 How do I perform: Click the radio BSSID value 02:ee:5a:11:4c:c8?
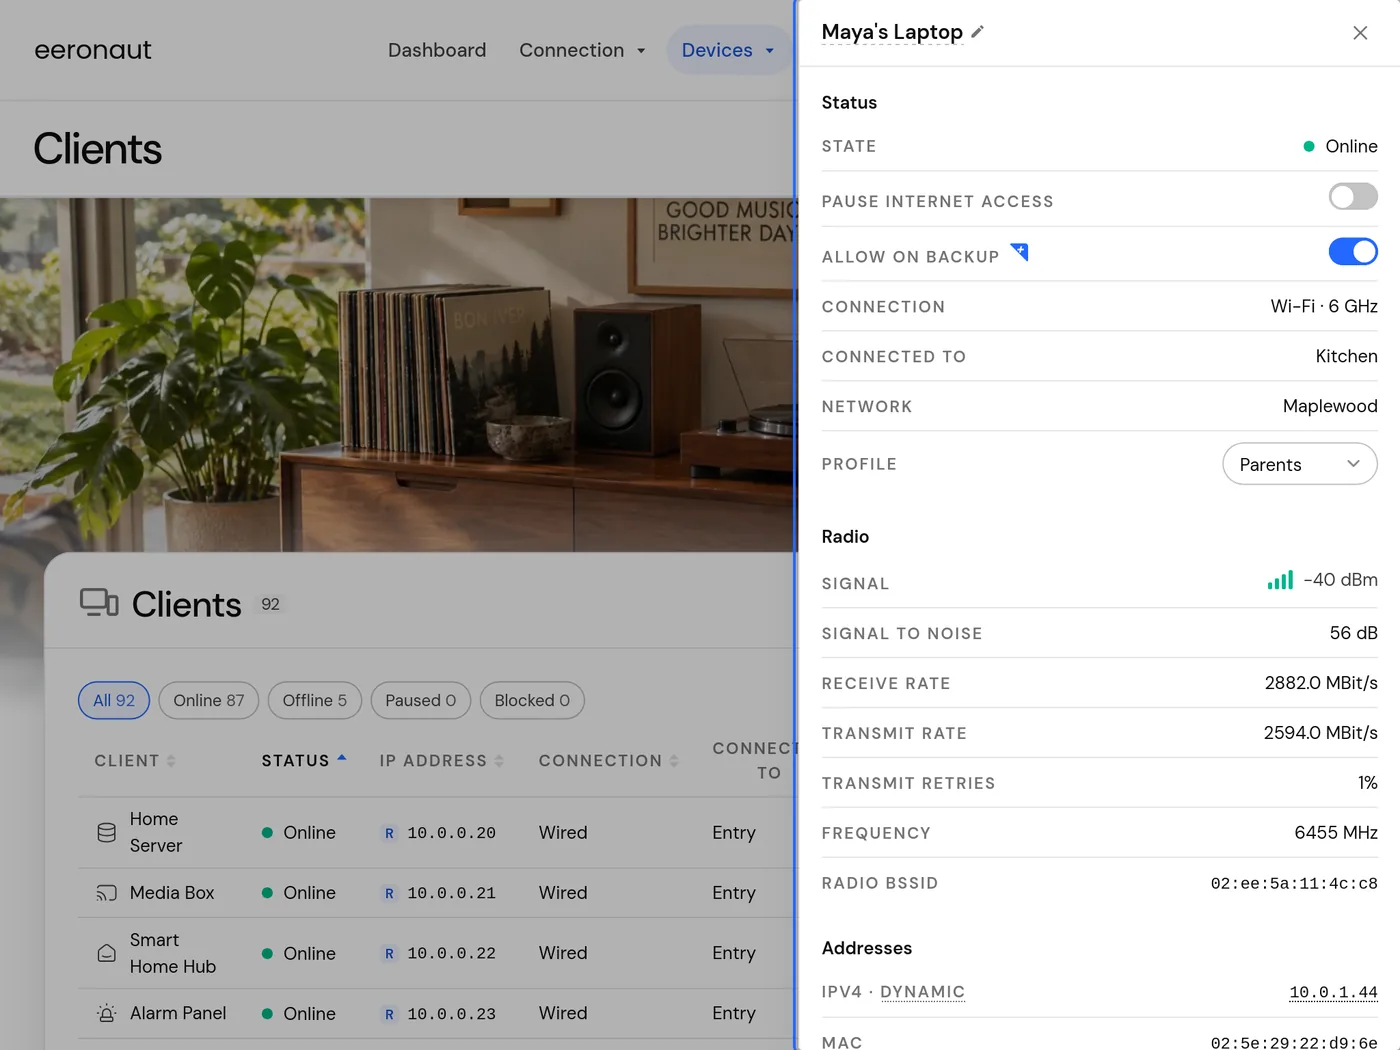(1294, 883)
